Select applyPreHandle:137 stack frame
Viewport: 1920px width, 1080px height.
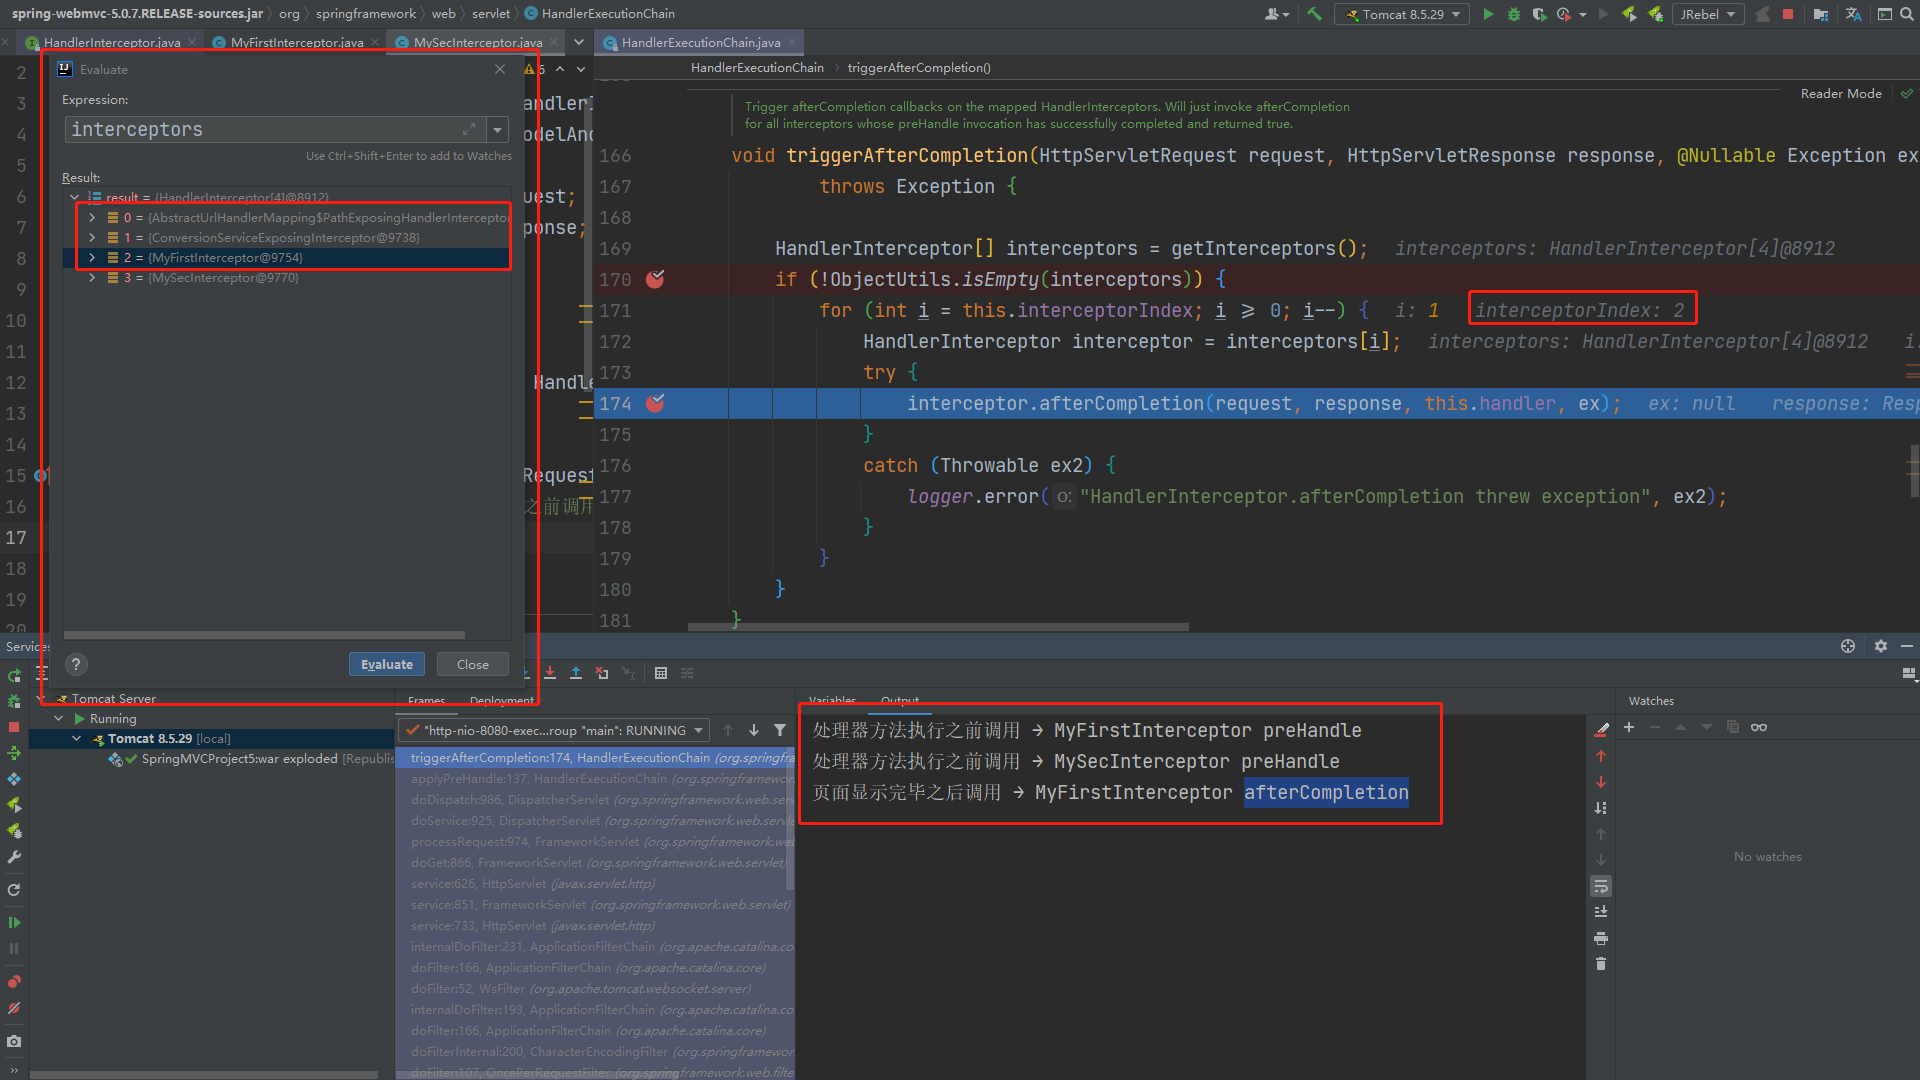[x=595, y=778]
